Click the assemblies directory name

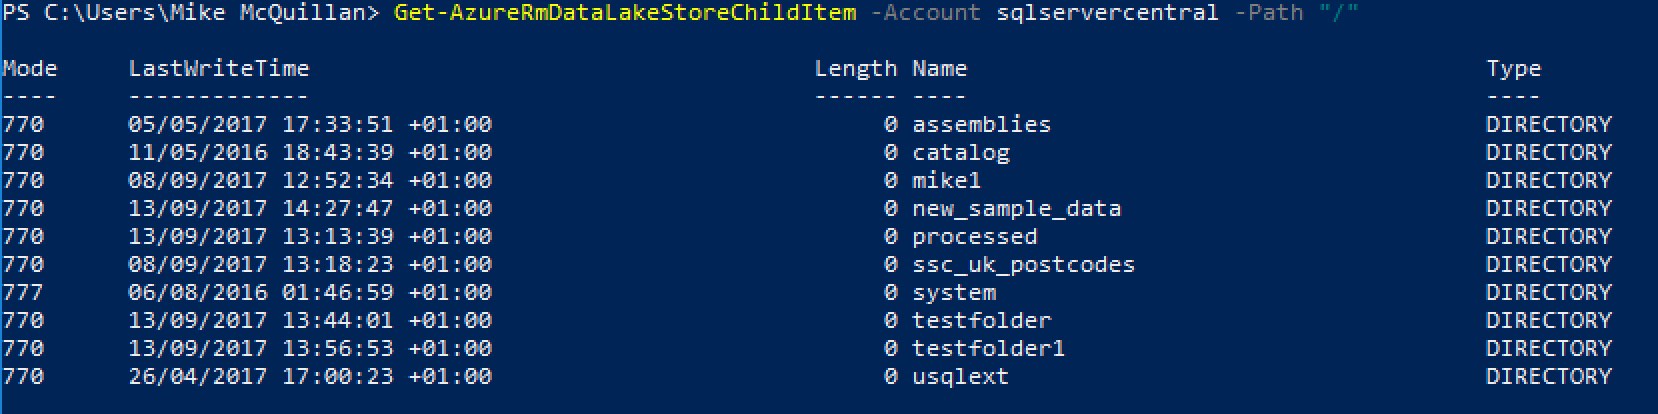tap(981, 125)
